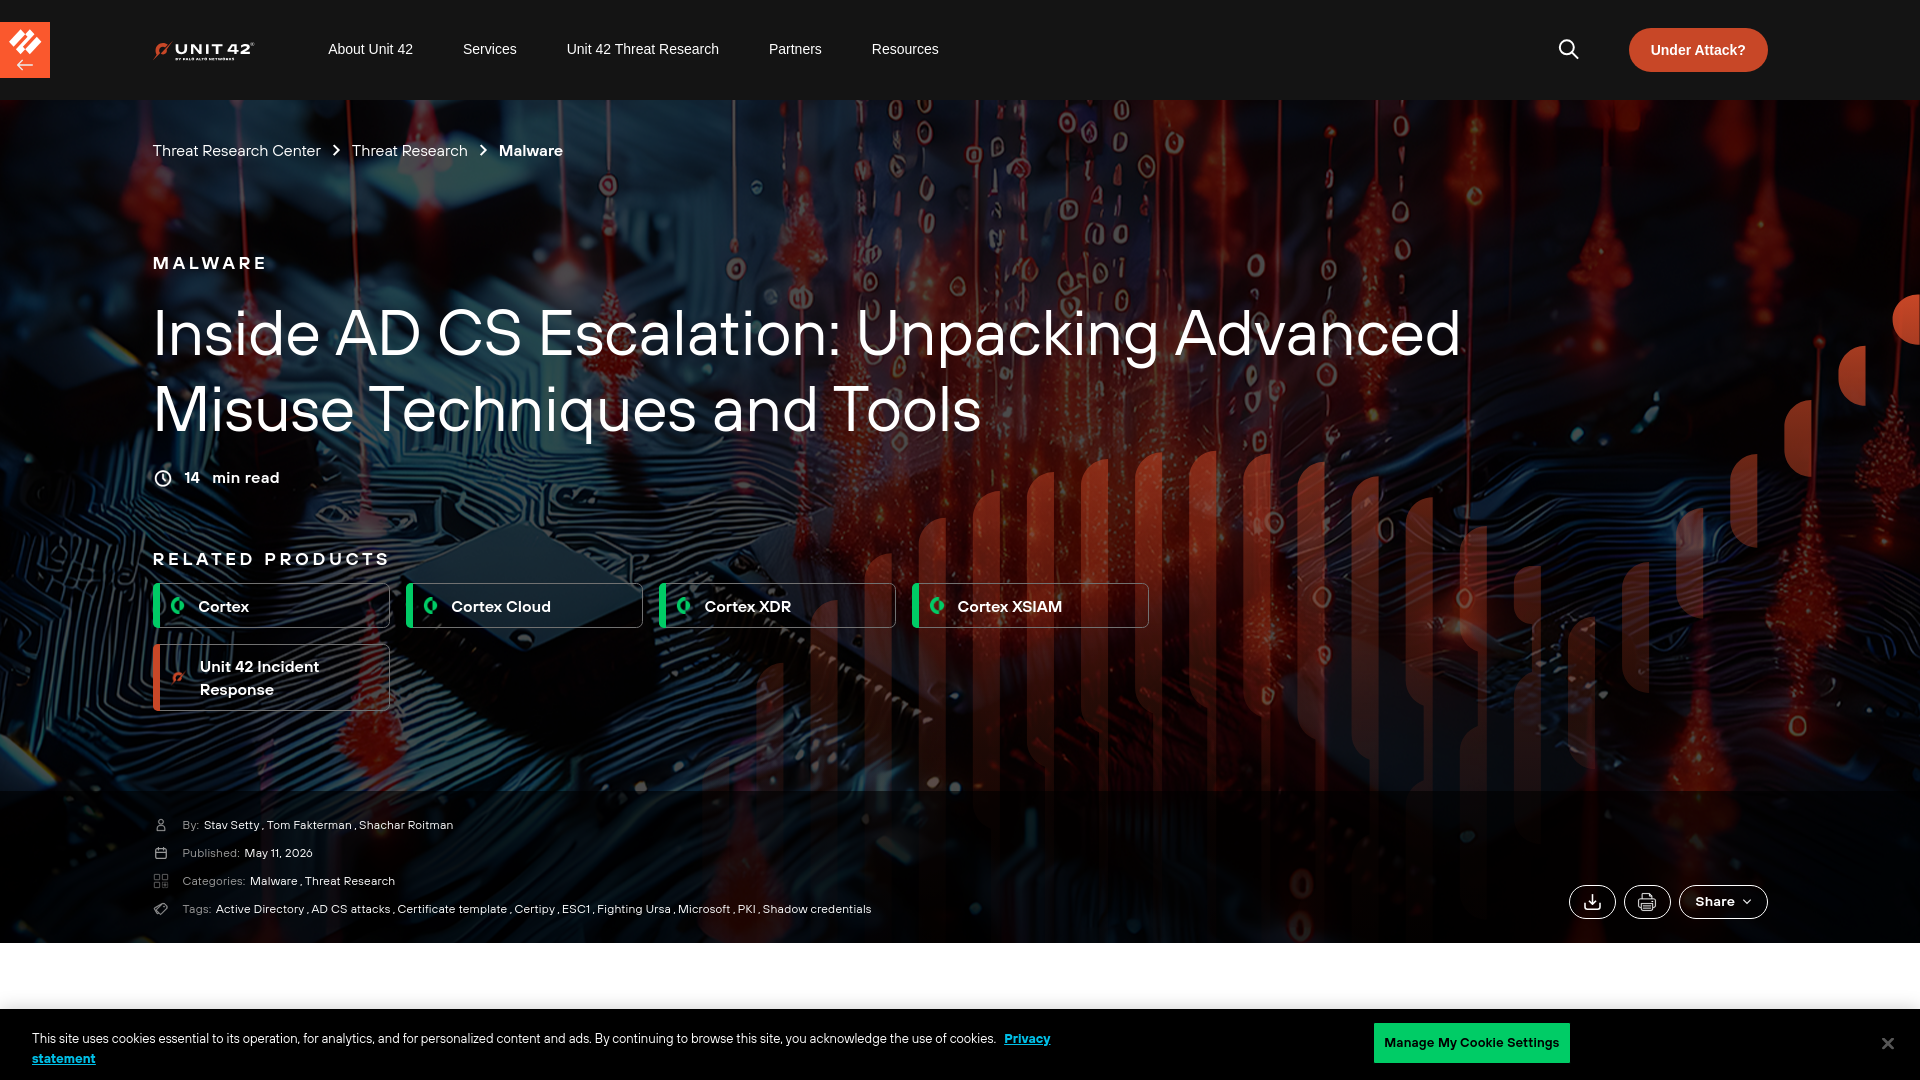Open the Partners menu
The height and width of the screenshot is (1080, 1920).
pyautogui.click(x=795, y=49)
